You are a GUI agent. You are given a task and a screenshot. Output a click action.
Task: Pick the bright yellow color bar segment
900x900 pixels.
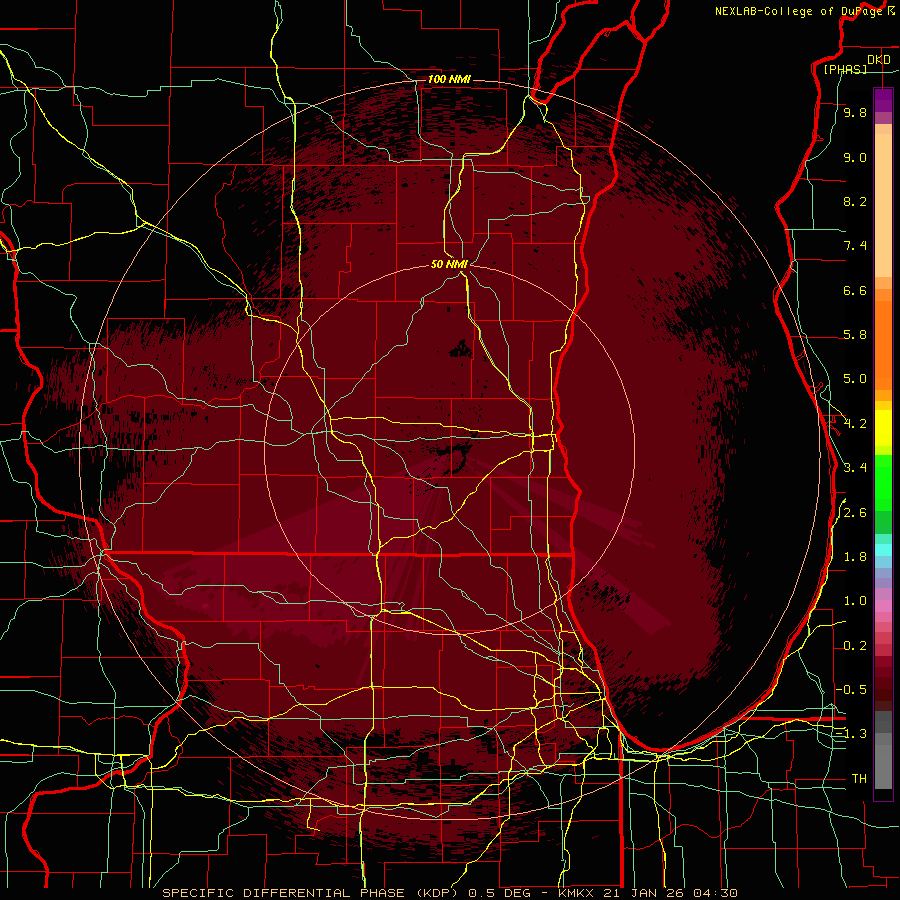tap(883, 428)
